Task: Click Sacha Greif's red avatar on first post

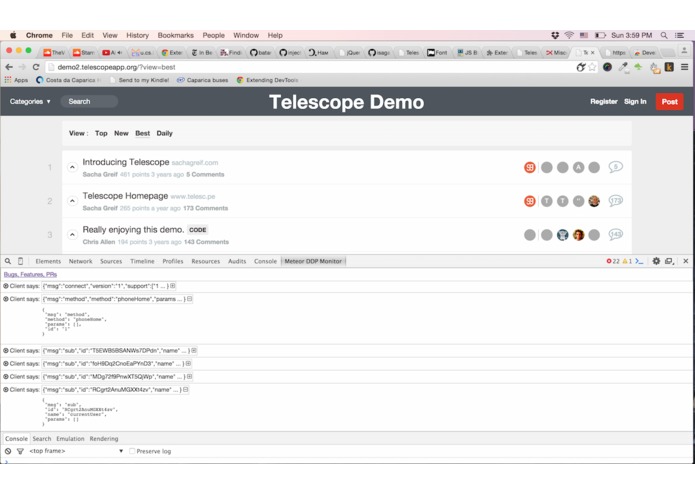Action: click(x=530, y=167)
